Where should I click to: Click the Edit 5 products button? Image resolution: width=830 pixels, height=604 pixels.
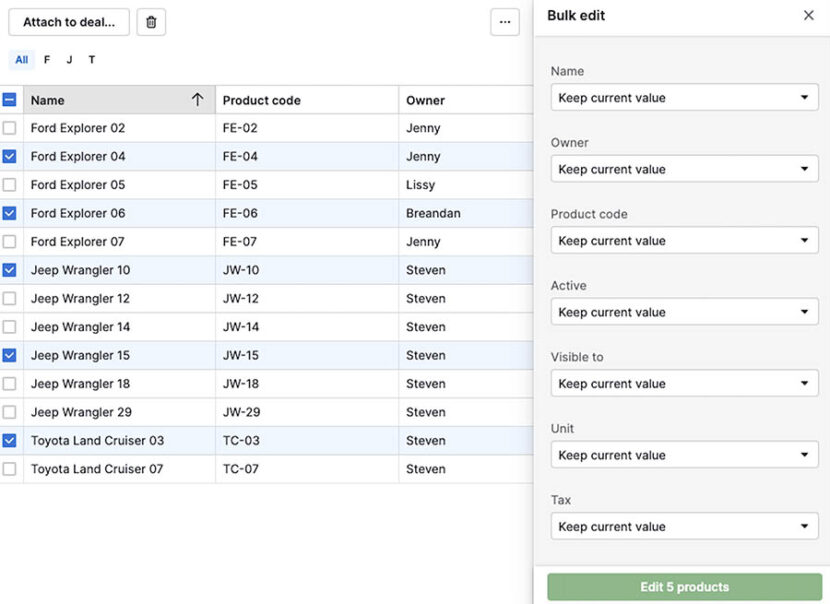[683, 587]
